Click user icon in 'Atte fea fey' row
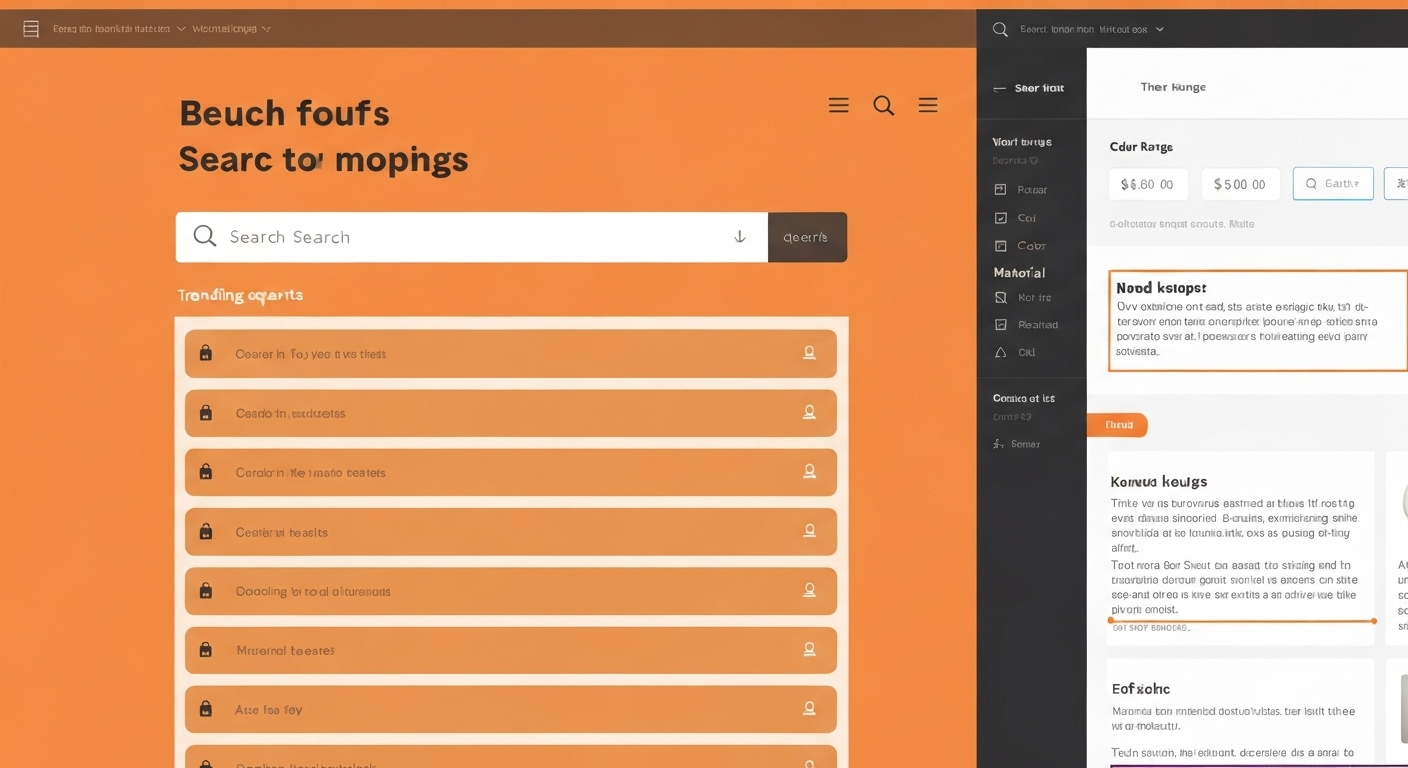The image size is (1408, 768). 809,708
